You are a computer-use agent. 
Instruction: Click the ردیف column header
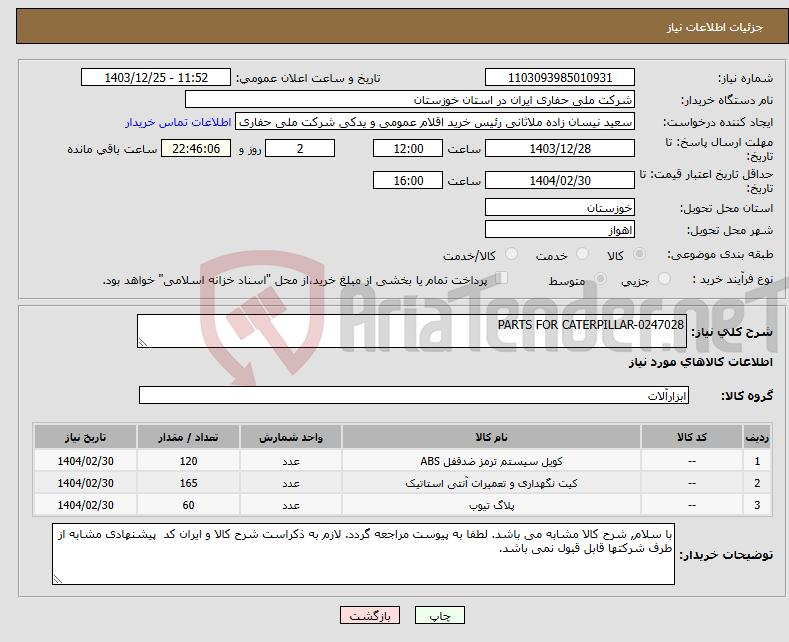[757, 437]
